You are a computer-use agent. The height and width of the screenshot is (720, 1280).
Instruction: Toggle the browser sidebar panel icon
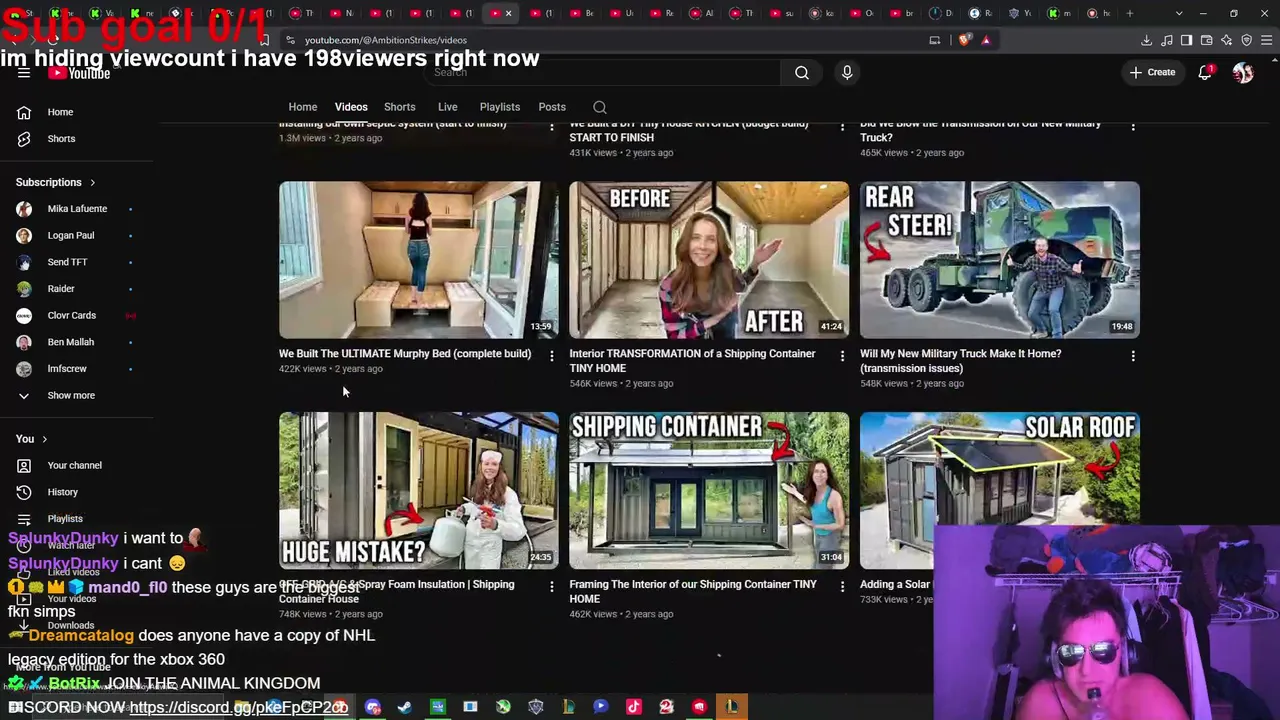click(x=1186, y=40)
